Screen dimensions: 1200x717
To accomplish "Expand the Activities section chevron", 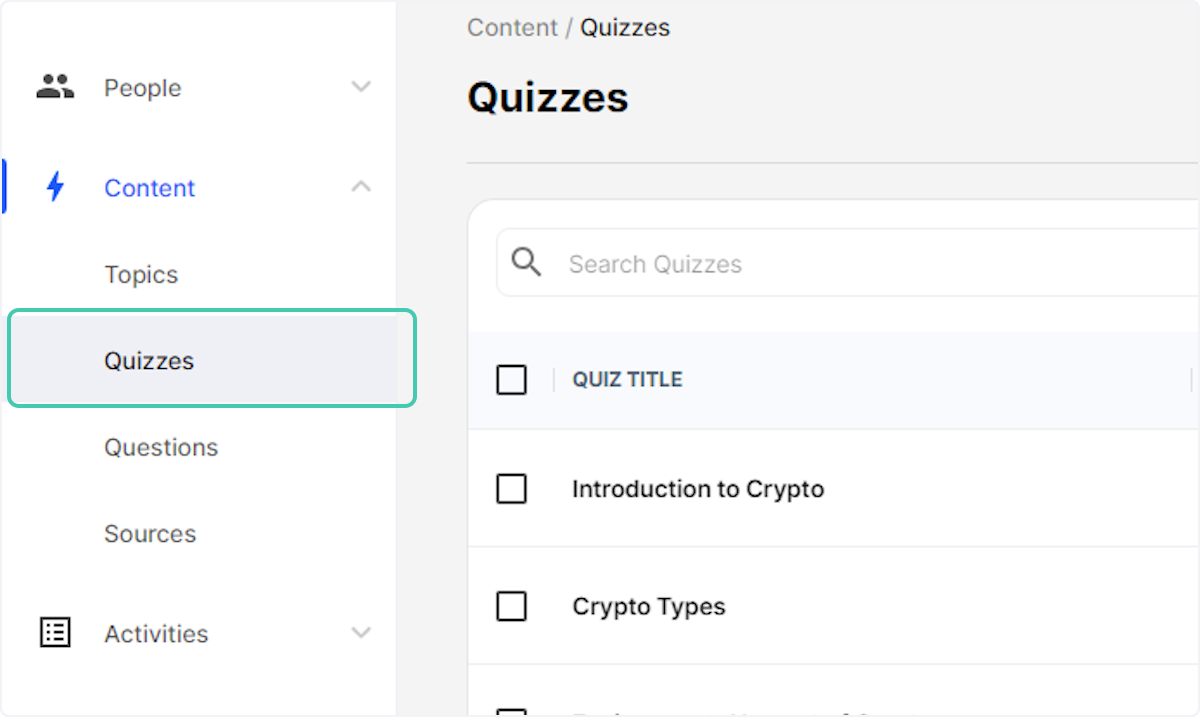I will coord(361,632).
